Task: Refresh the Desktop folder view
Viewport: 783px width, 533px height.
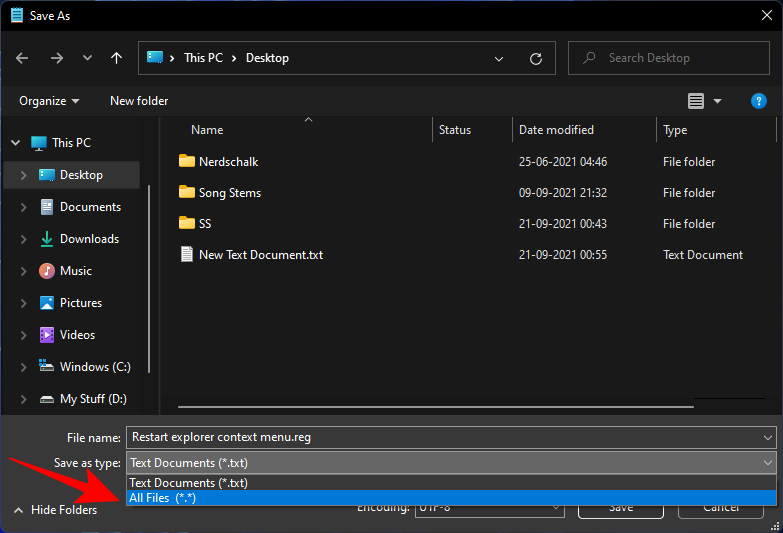Action: (x=536, y=59)
